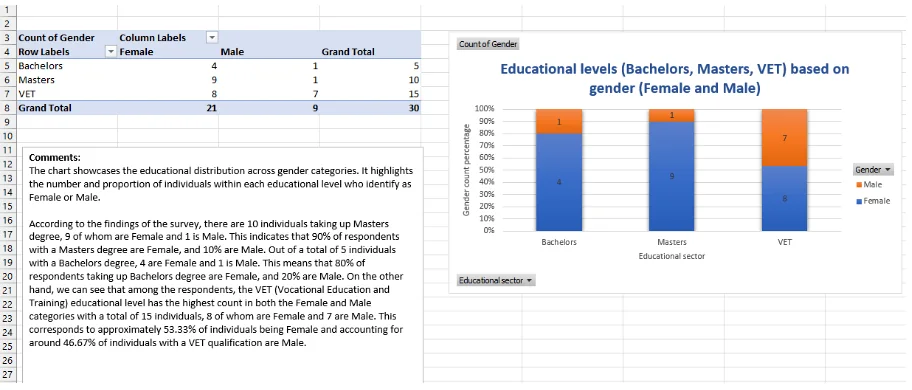The image size is (912, 390).
Task: Select row header 3
Action: [8, 38]
